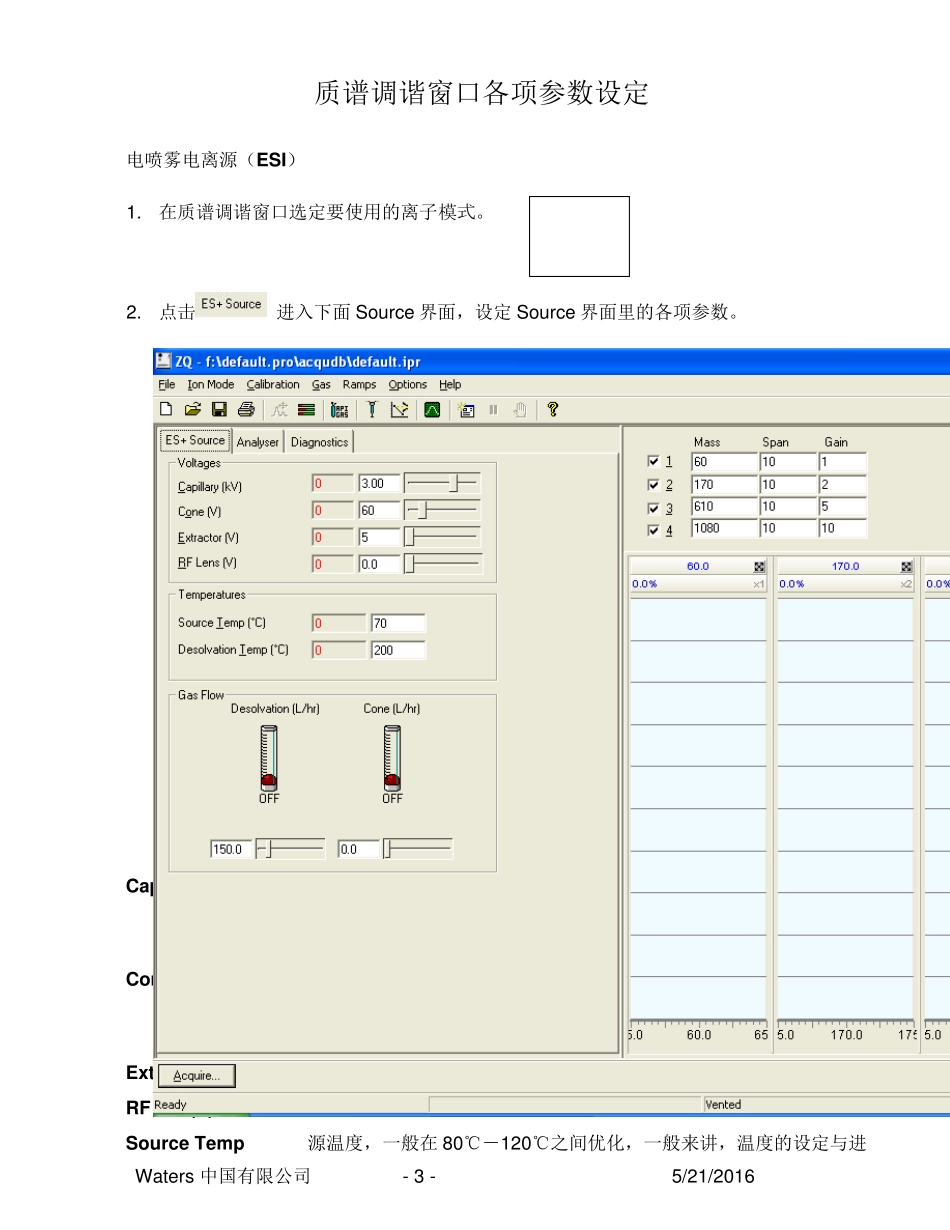Click the 60.0 peak display header
950x1230 pixels.
tap(698, 567)
